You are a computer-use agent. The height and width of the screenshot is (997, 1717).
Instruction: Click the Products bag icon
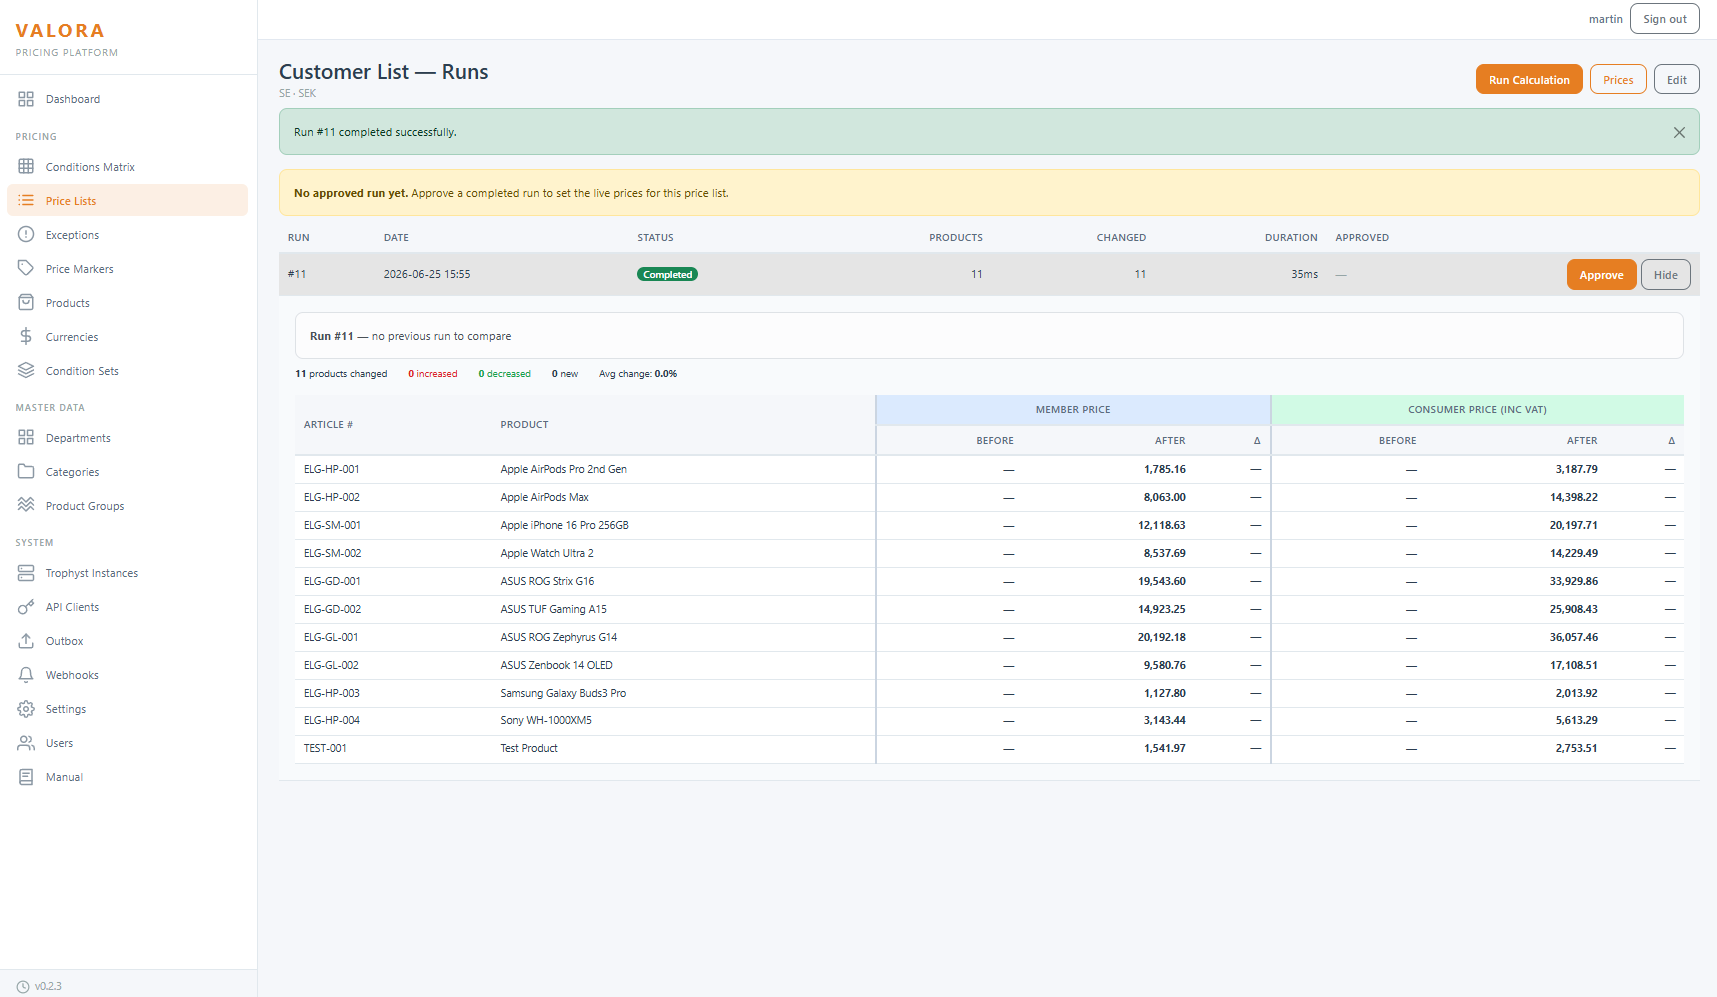pyautogui.click(x=26, y=303)
